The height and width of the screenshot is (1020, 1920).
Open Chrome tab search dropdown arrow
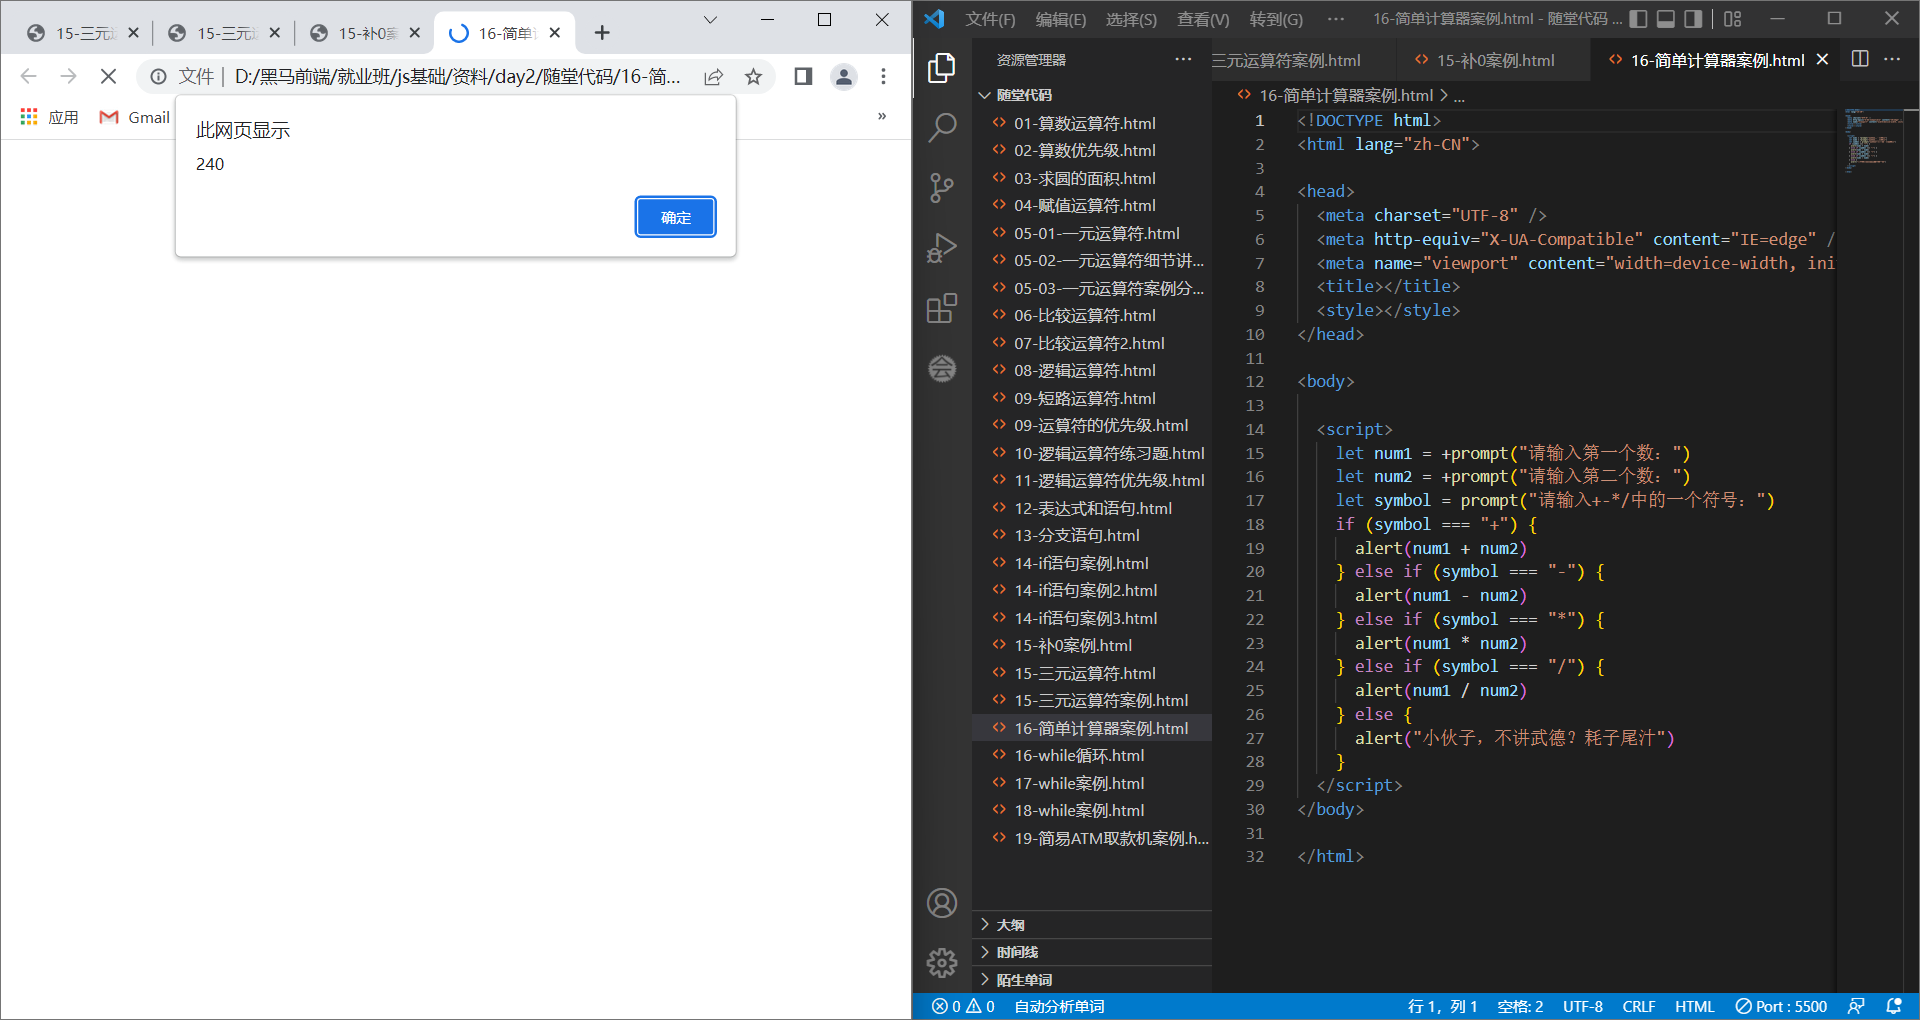click(x=710, y=19)
